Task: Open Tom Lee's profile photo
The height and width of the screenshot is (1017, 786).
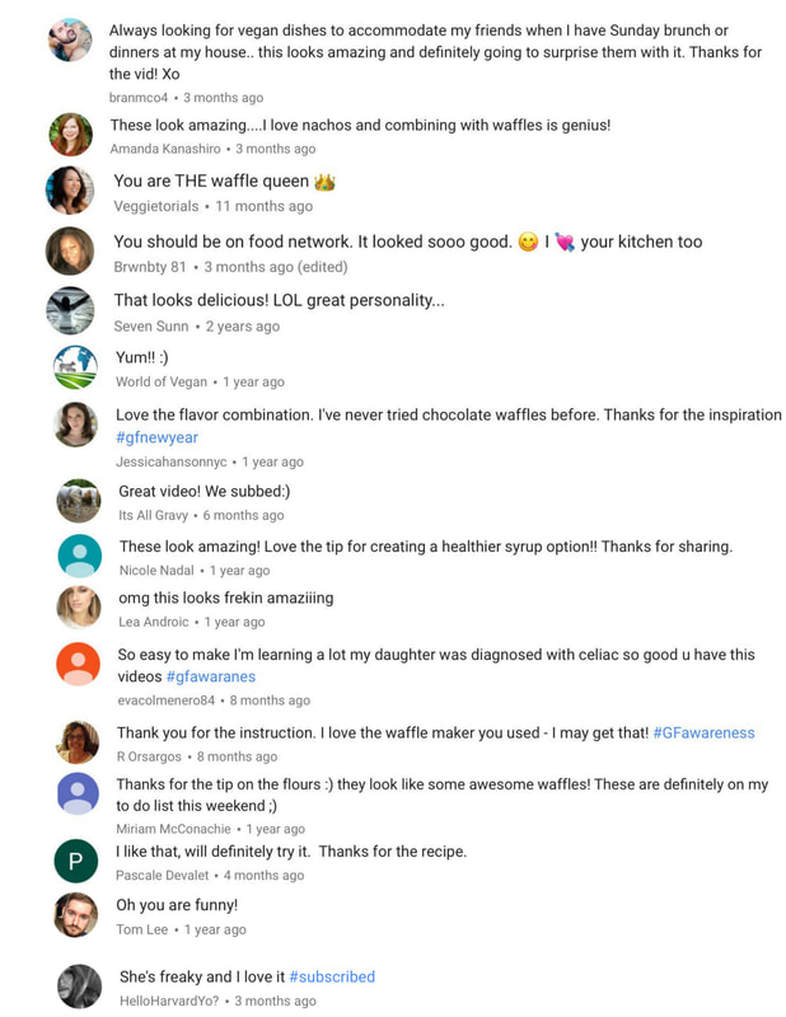Action: click(x=76, y=915)
